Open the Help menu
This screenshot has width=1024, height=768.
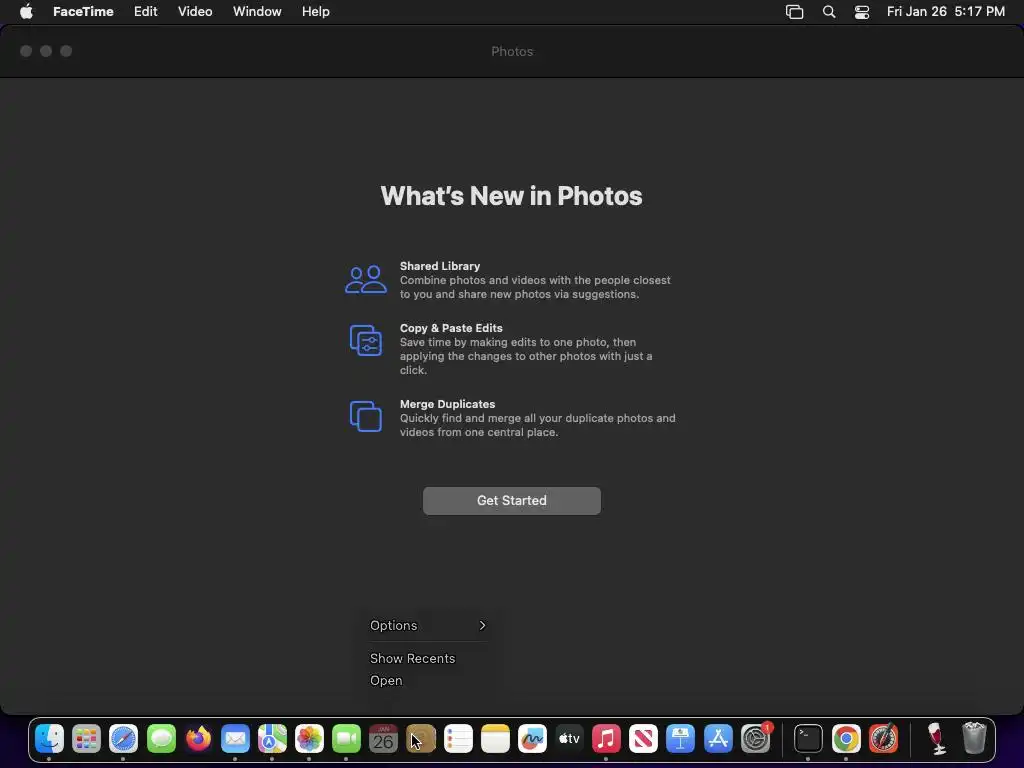click(315, 12)
